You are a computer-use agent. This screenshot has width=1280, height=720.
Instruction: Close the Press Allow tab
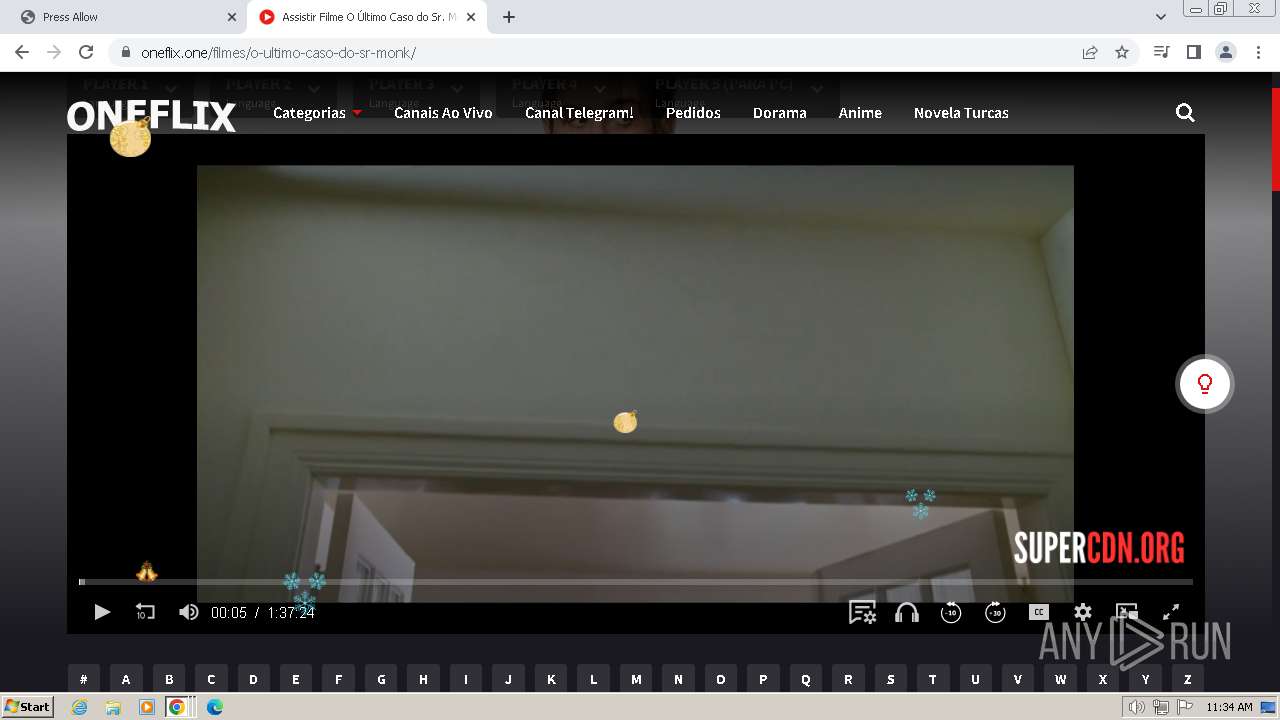click(232, 17)
